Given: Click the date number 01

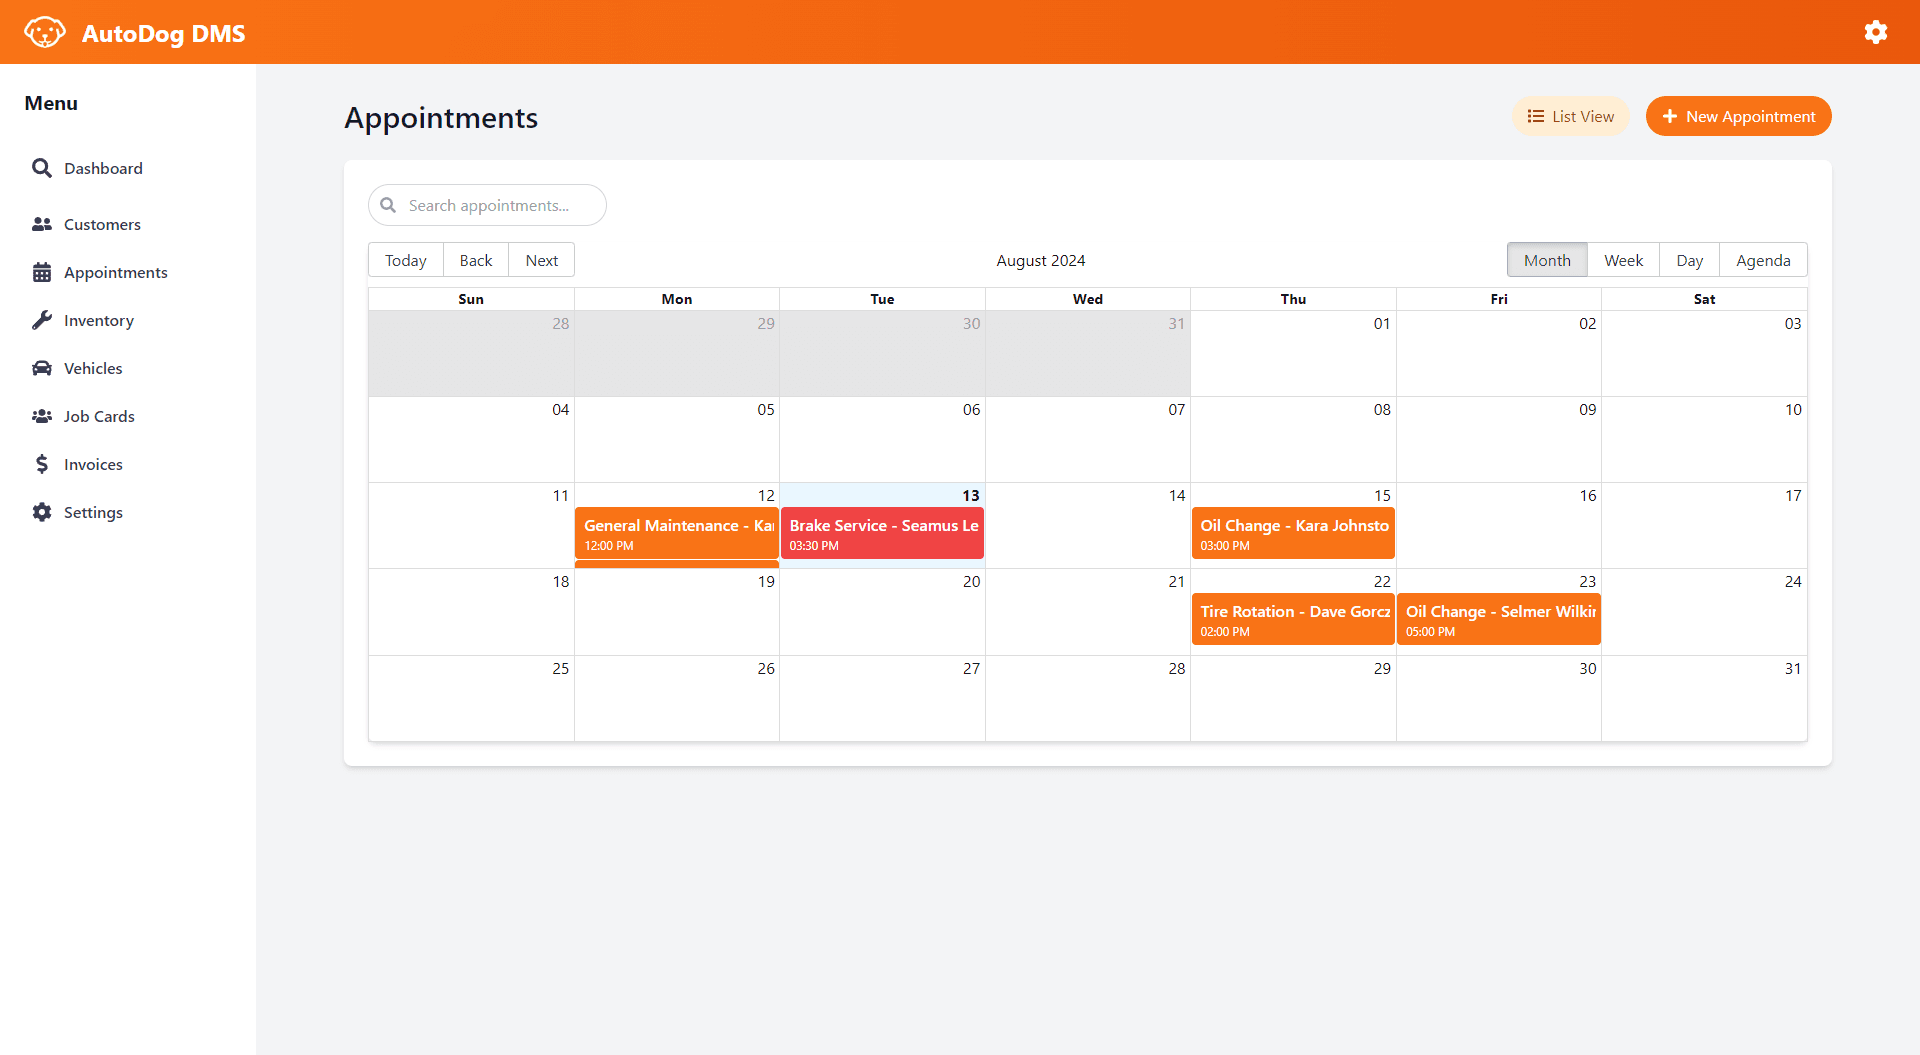Looking at the screenshot, I should tap(1382, 323).
